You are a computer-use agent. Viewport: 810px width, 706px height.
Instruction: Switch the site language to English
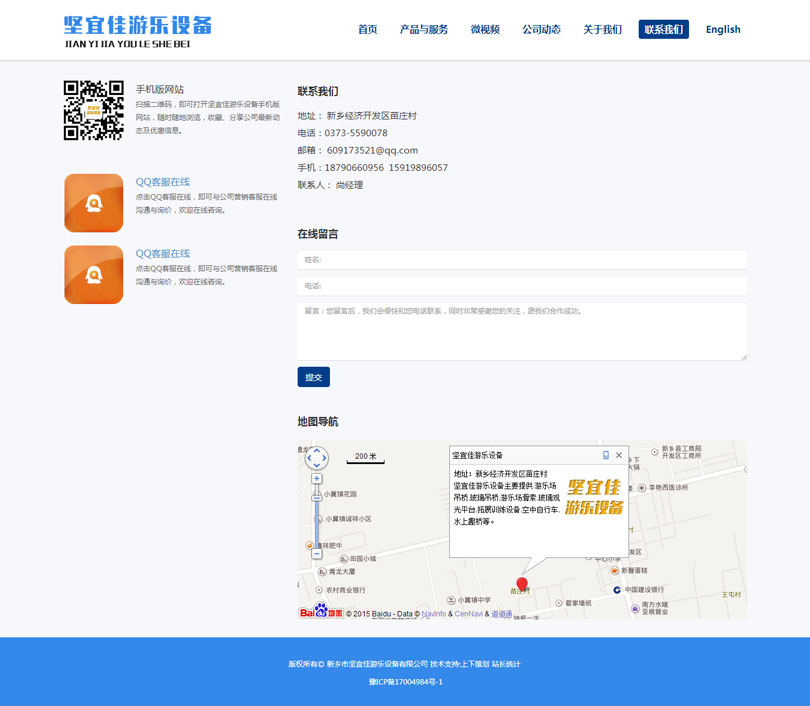(x=723, y=30)
